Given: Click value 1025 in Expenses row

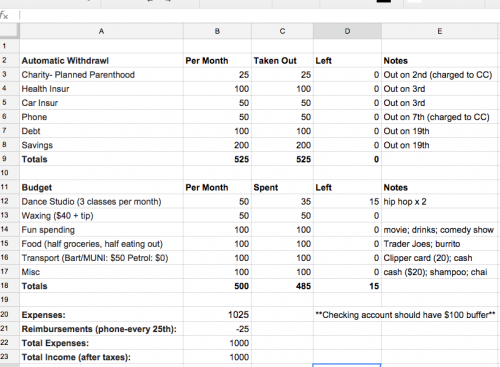Looking at the screenshot, I should pos(217,315).
